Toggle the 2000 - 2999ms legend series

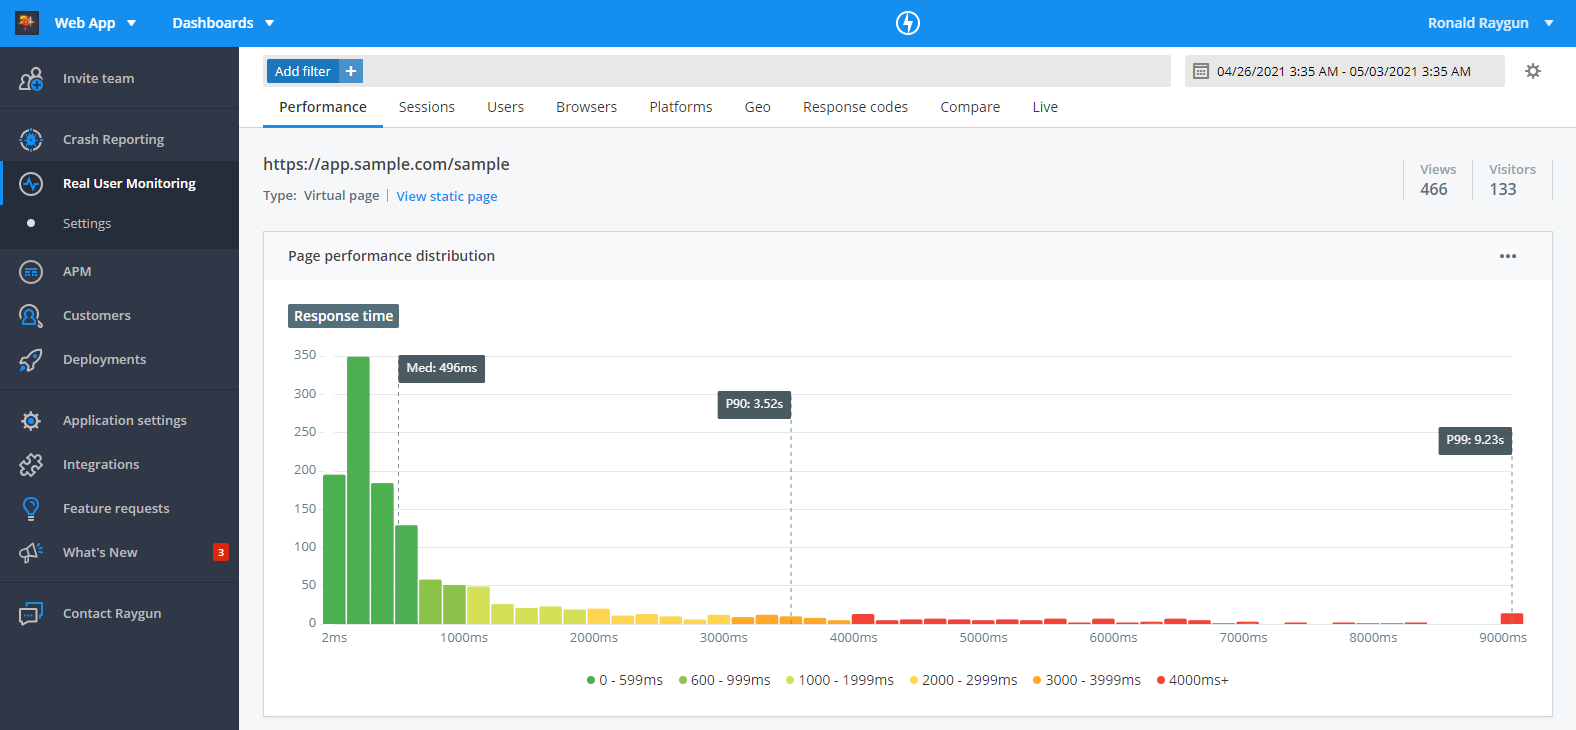[963, 680]
